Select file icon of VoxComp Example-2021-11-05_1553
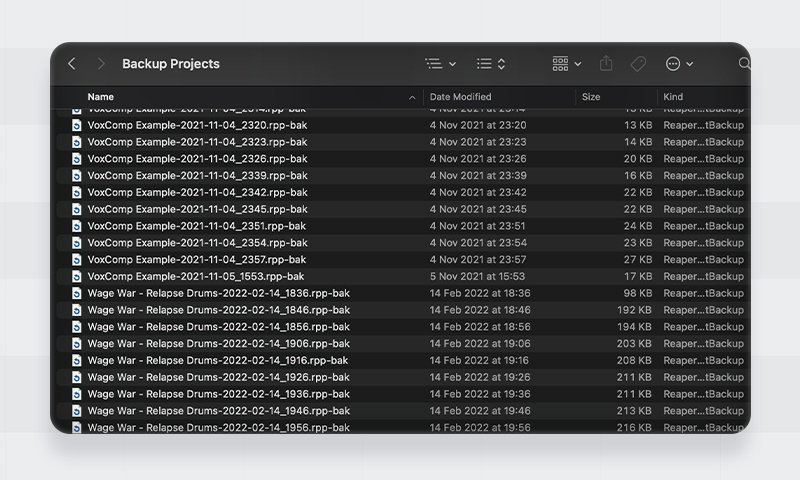This screenshot has height=480, width=800. click(77, 276)
